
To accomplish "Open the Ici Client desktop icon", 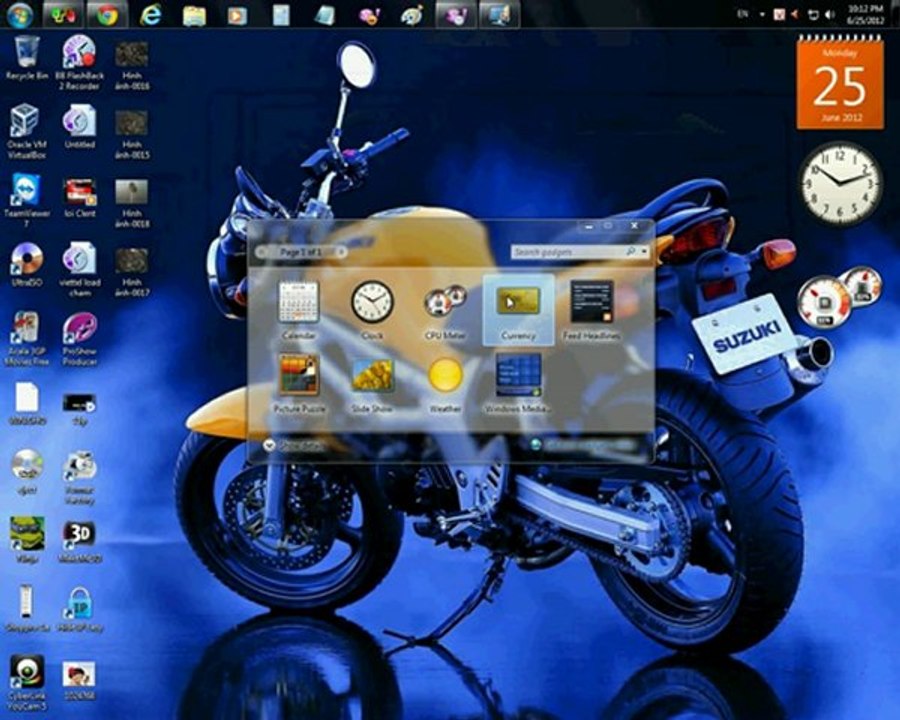I will 79,198.
